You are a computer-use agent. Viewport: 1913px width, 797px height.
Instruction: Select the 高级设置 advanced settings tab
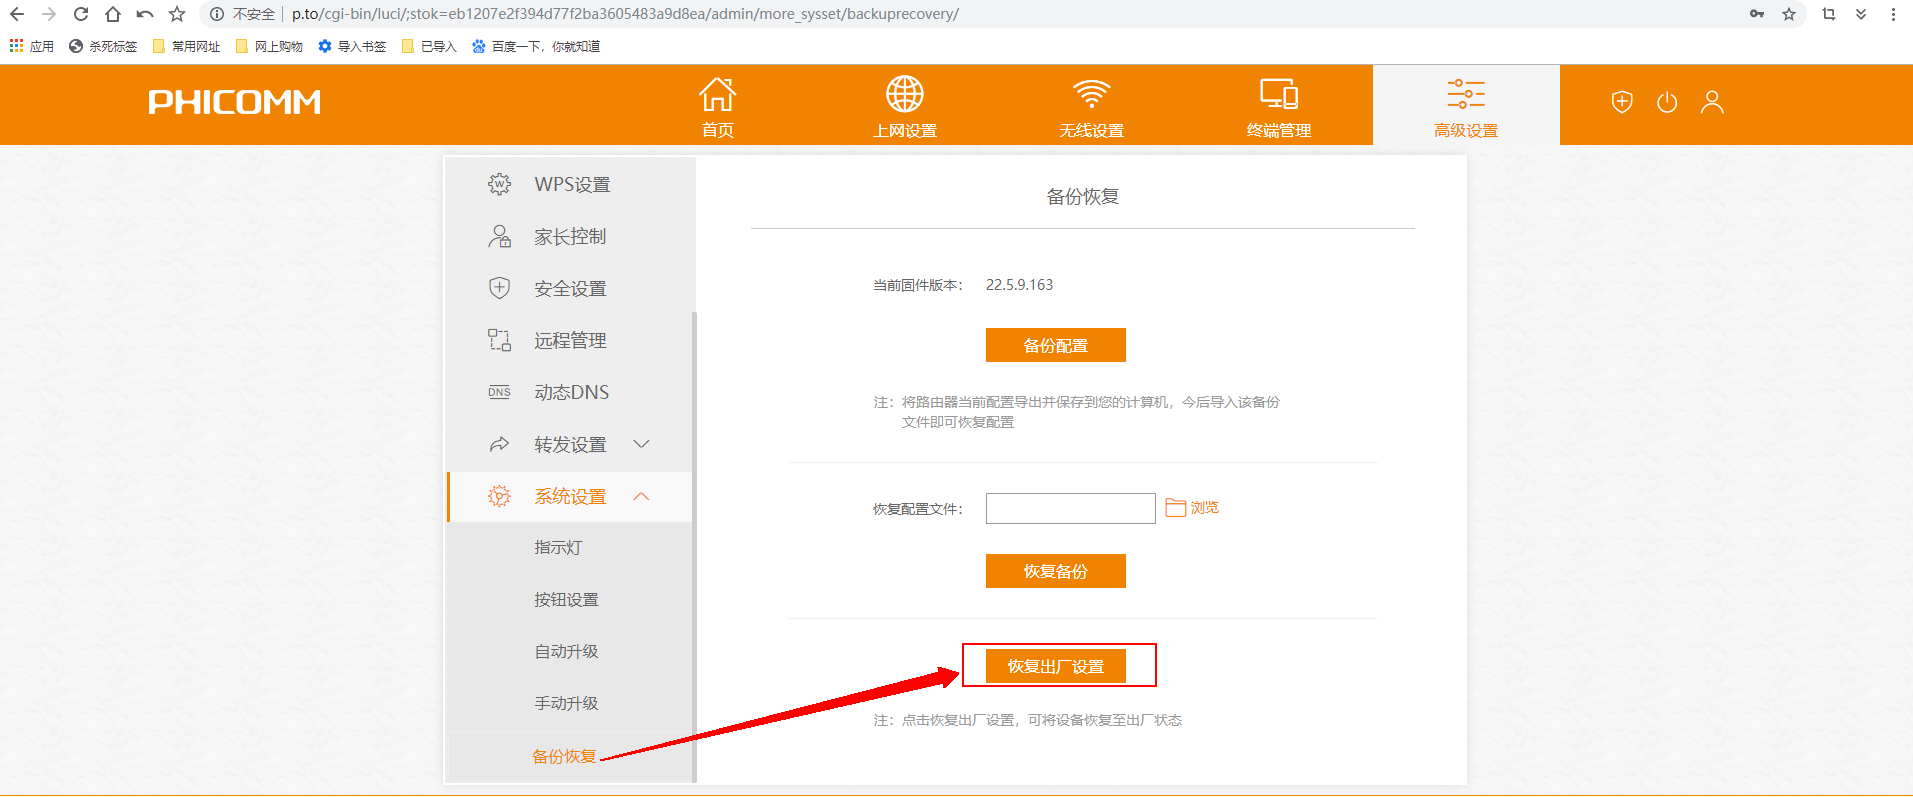click(x=1466, y=107)
